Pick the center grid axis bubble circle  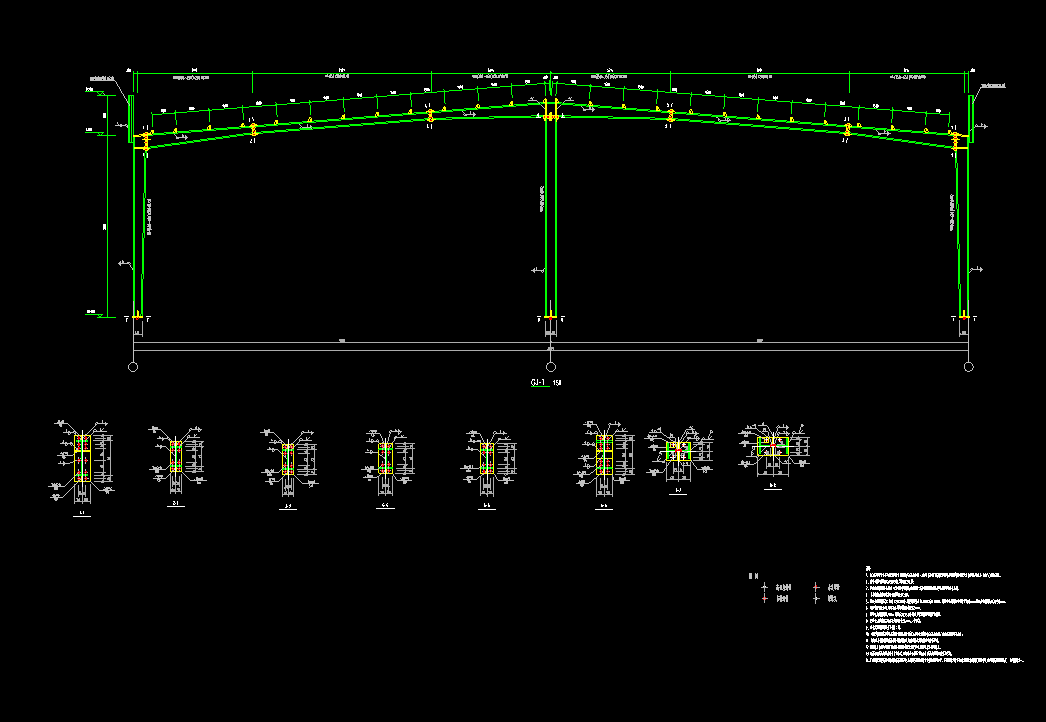[551, 367]
